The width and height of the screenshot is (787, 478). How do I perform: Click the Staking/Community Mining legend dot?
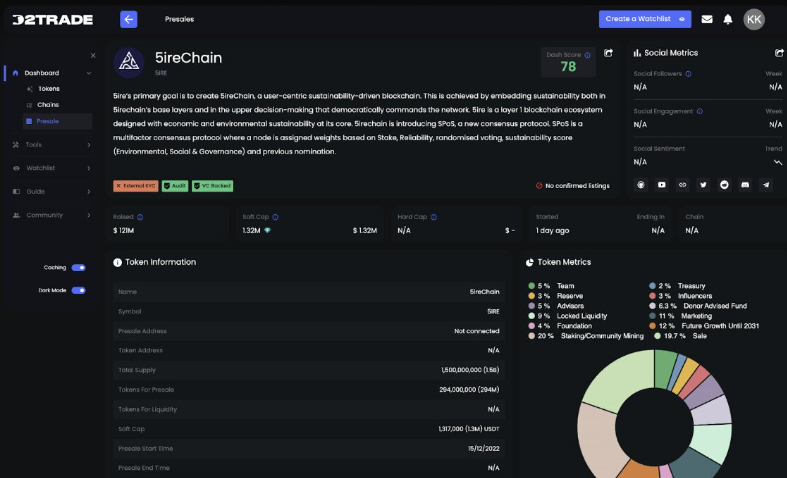[532, 336]
